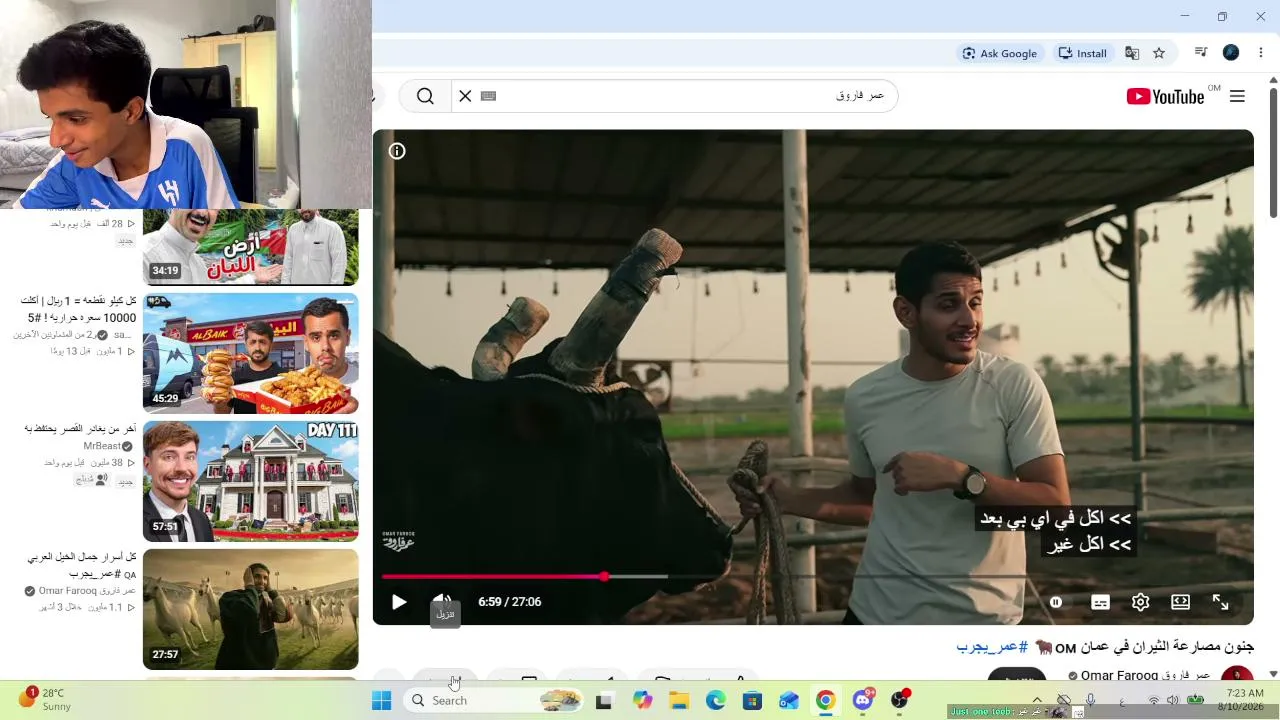
Task: Click the microphone icon in system tray
Action: [1091, 701]
